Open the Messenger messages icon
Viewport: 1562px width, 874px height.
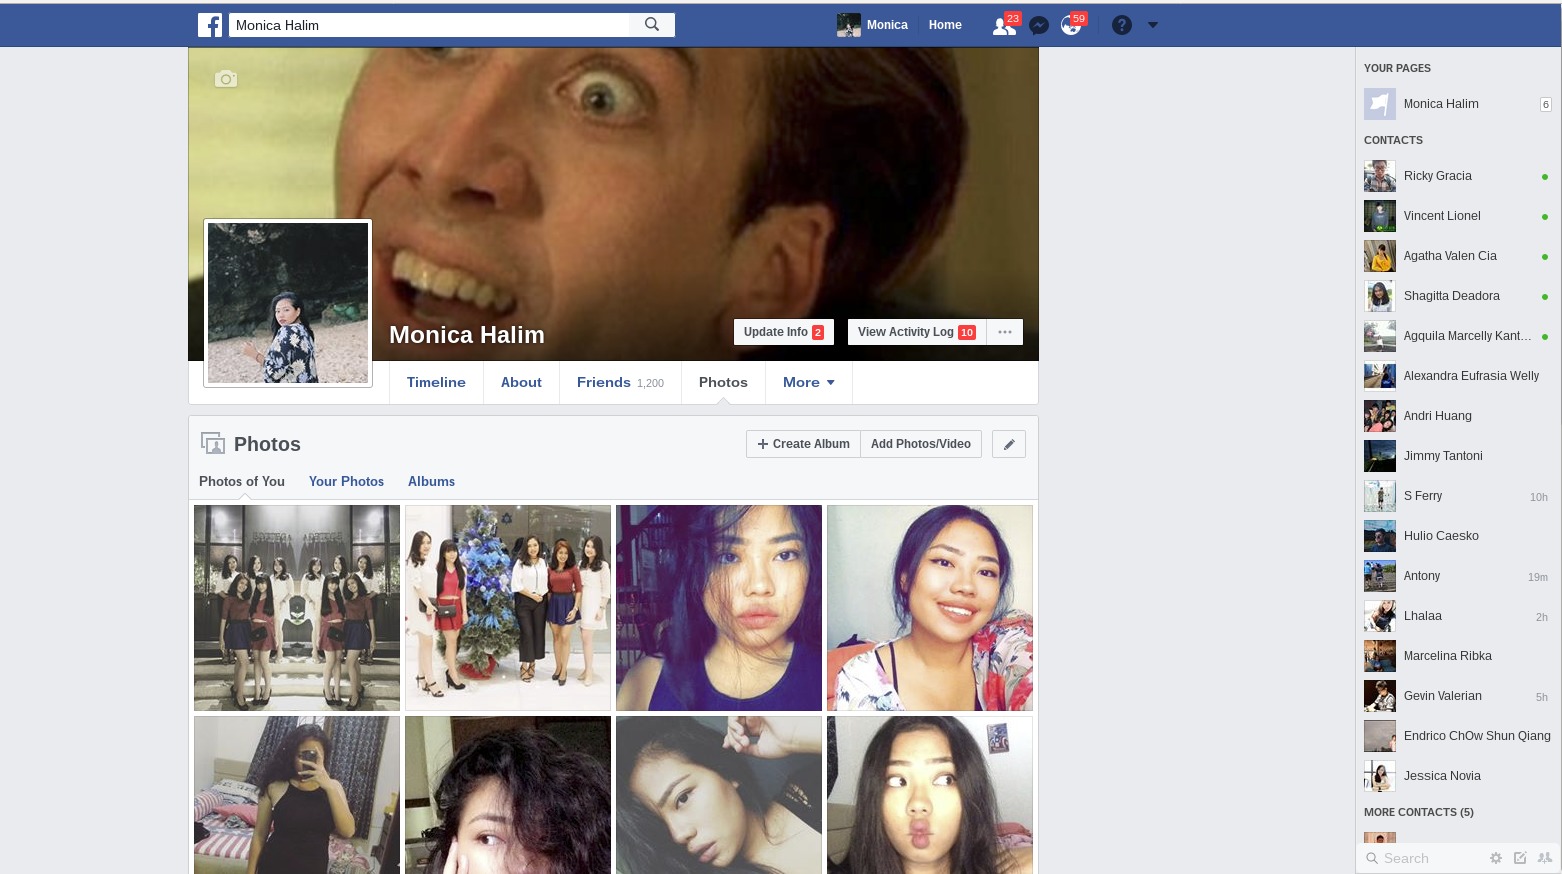point(1039,25)
